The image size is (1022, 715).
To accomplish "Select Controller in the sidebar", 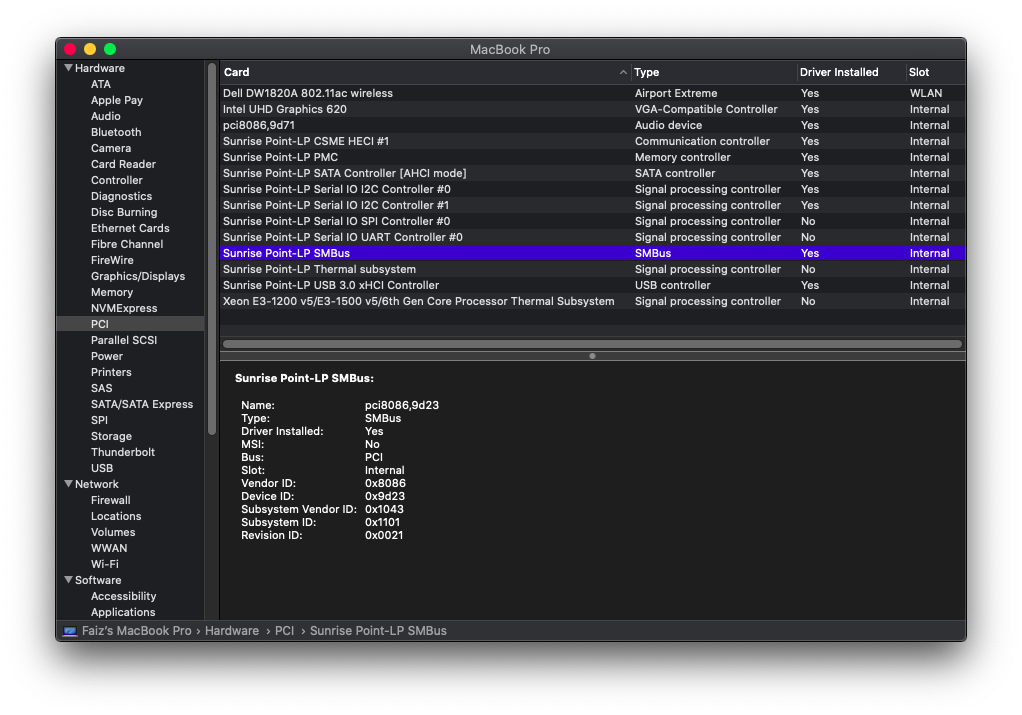I will point(117,180).
